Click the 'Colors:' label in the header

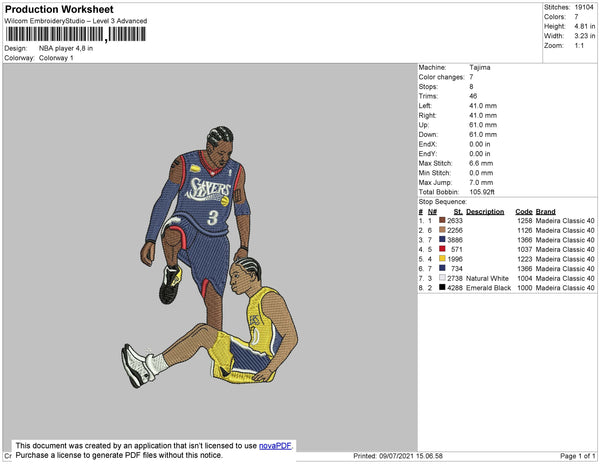[555, 17]
